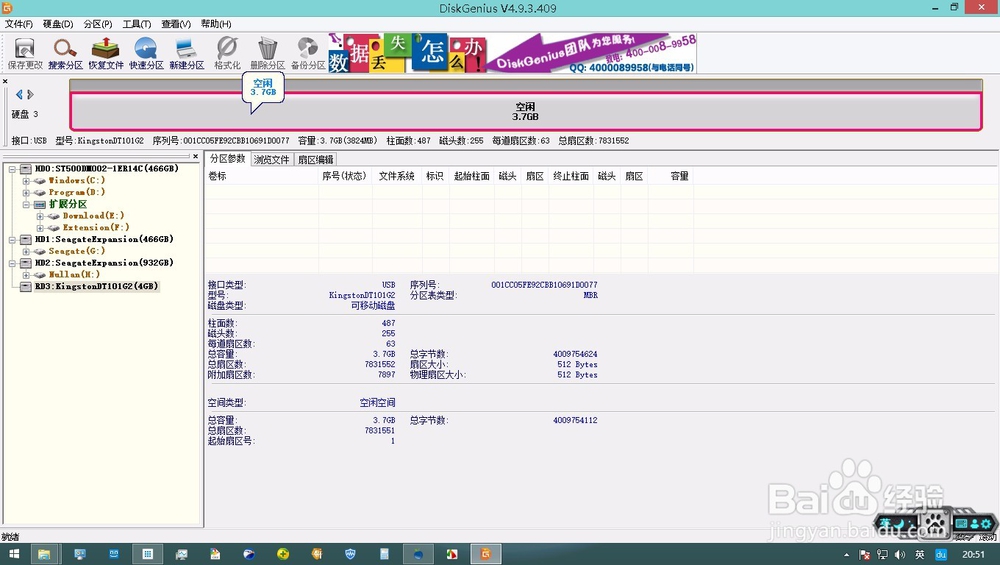This screenshot has height=565, width=1000.
Task: Go to next disk with right arrow
Action: click(30, 94)
